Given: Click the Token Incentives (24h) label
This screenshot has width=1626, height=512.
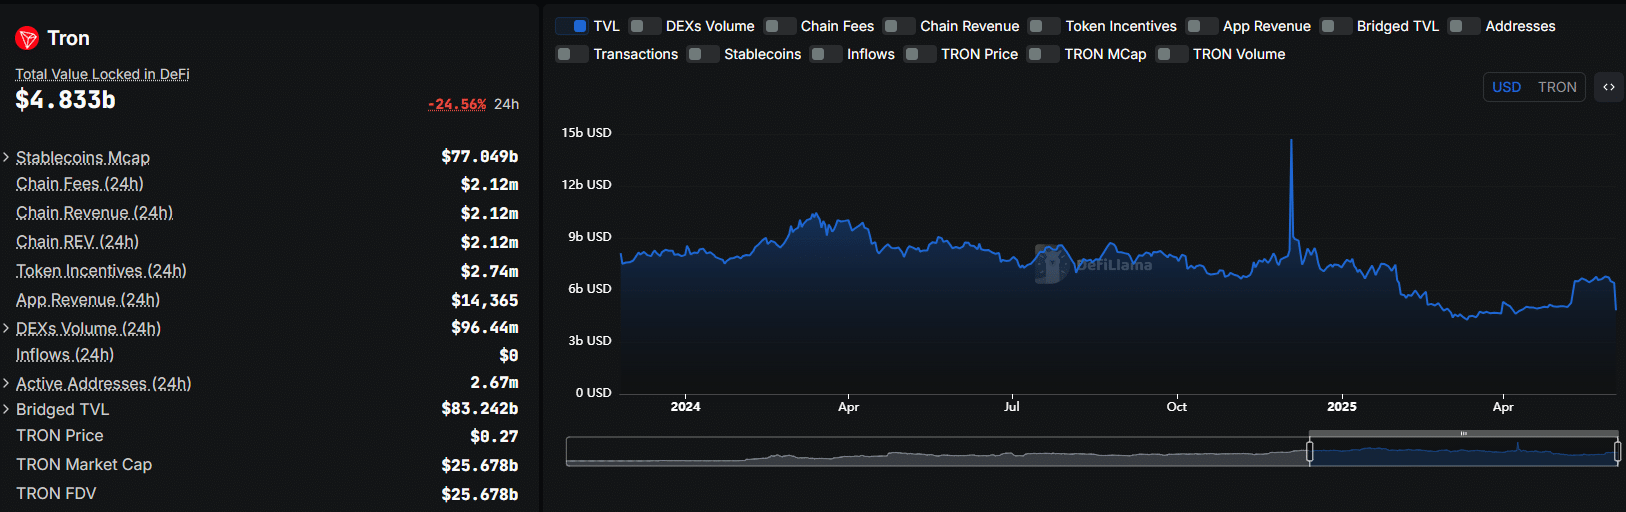Looking at the screenshot, I should [101, 271].
